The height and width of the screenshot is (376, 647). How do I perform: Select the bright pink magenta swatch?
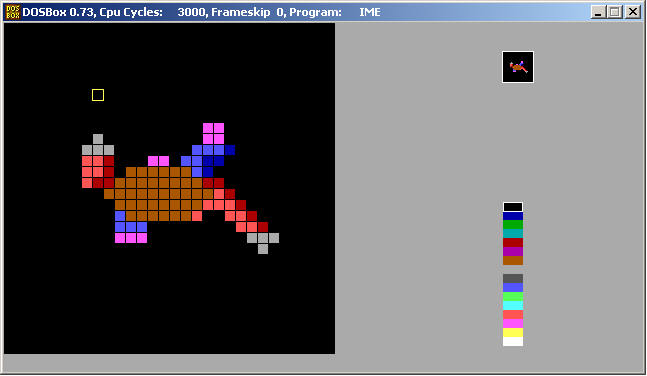(x=513, y=324)
